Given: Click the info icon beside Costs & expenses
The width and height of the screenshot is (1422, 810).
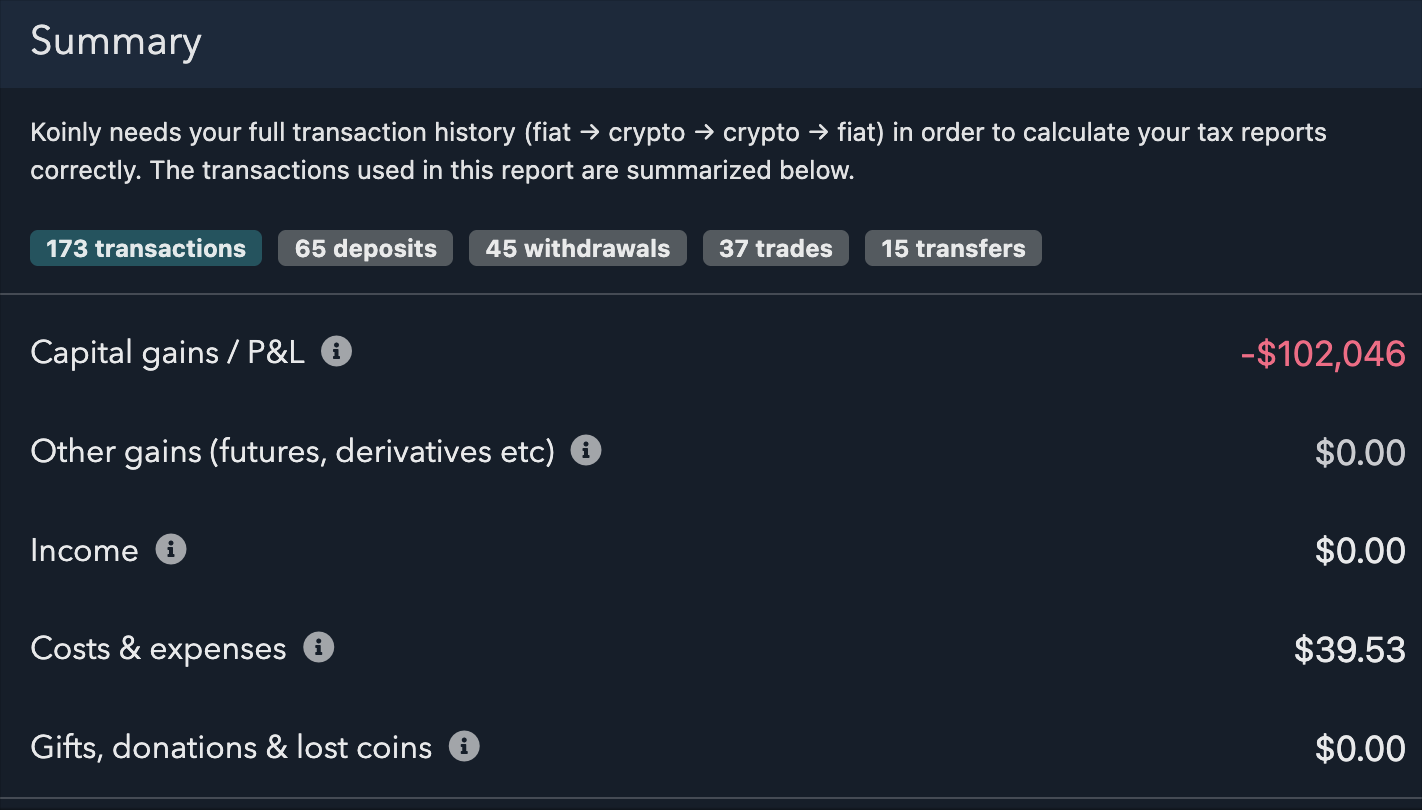Looking at the screenshot, I should pos(318,648).
